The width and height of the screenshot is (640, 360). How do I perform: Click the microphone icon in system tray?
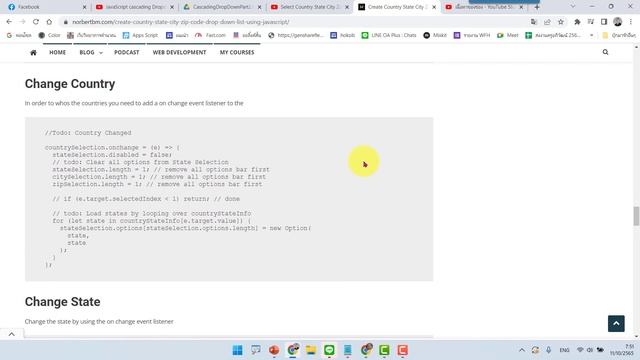coord(549,350)
